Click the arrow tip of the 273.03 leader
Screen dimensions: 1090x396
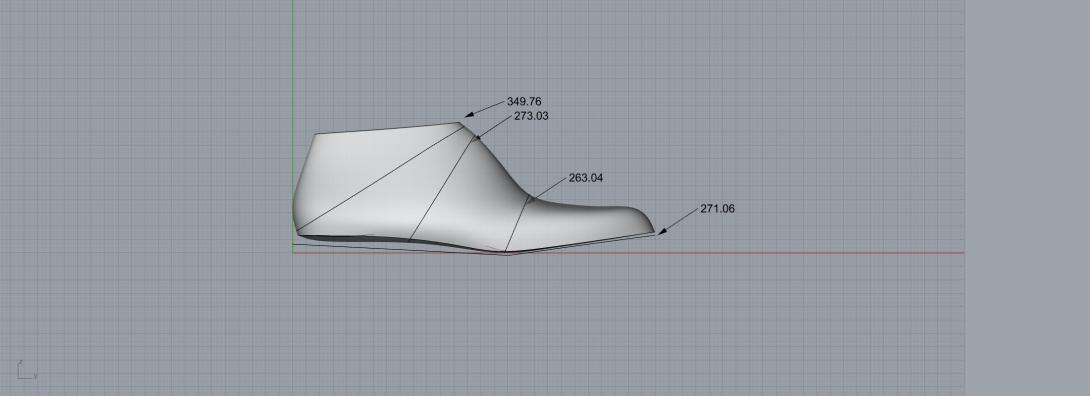click(477, 138)
